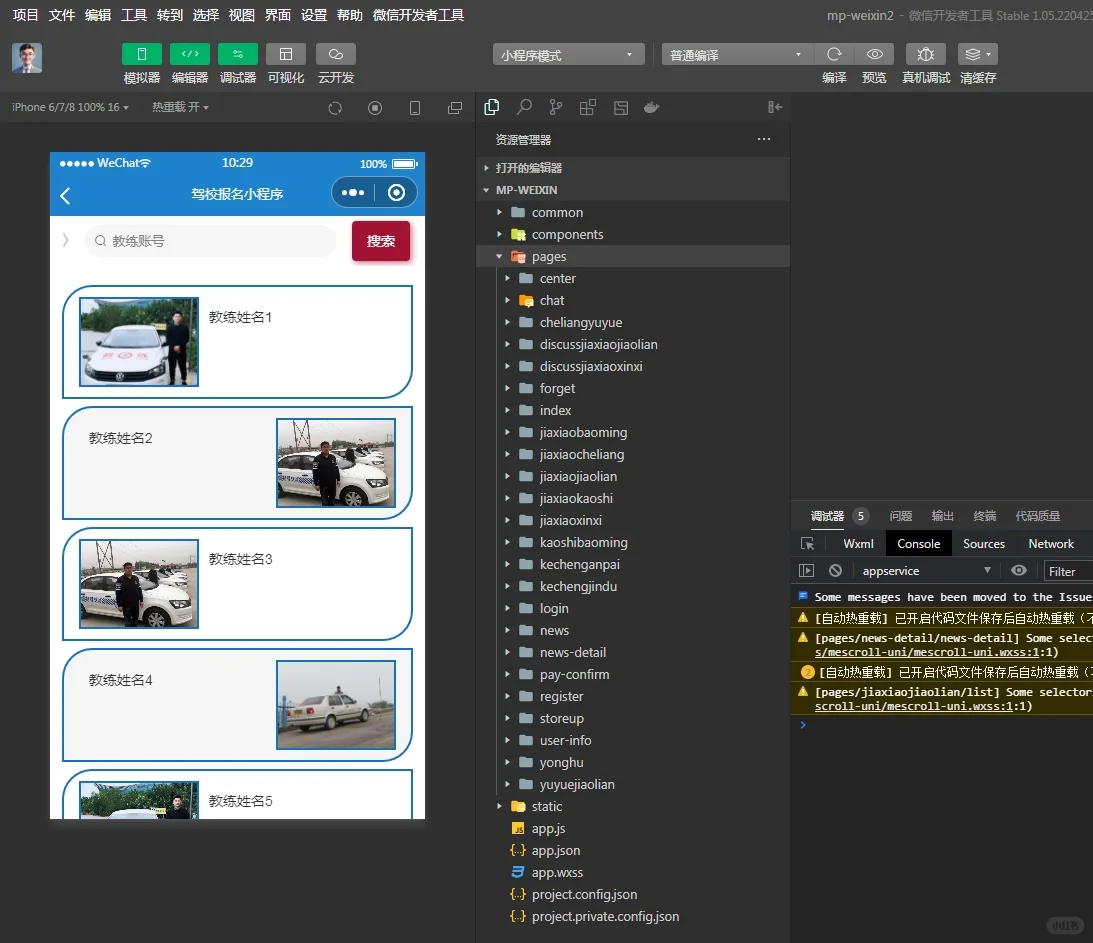Toggle the console live expression eye icon
Viewport: 1093px width, 943px height.
[1018, 571]
